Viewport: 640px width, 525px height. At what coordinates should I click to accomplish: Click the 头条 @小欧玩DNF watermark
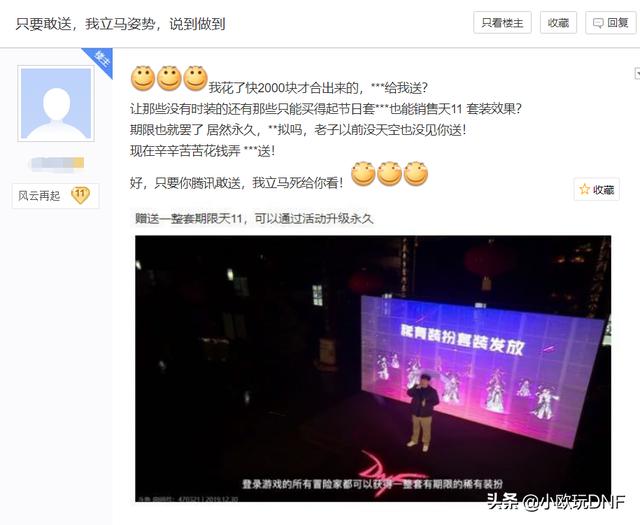tap(556, 502)
